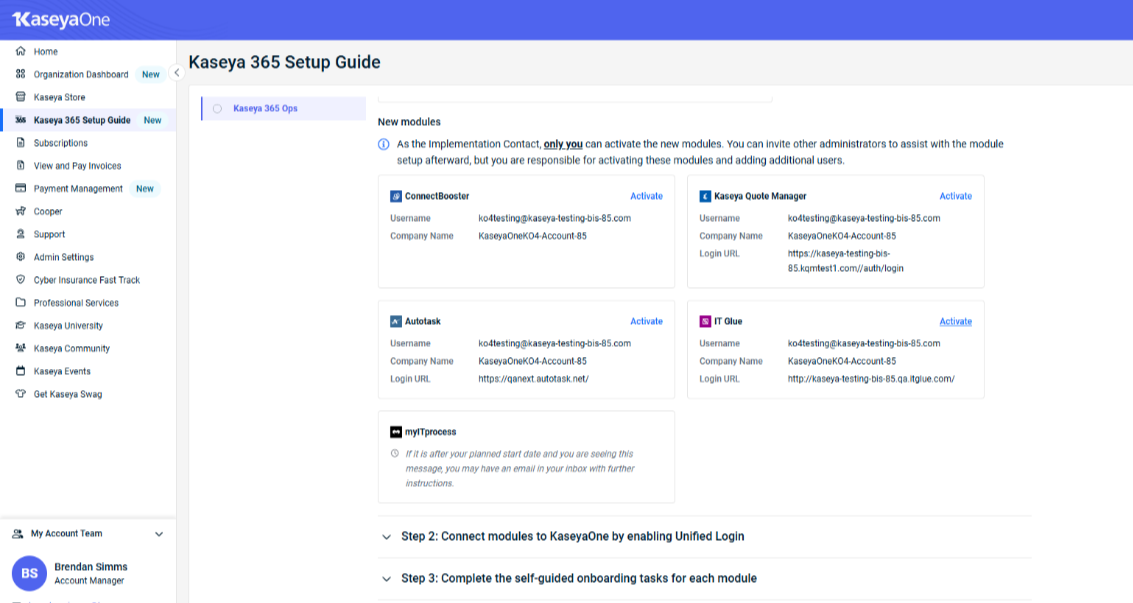Click the myITprocess module logo icon
Image resolution: width=1133 pixels, height=603 pixels.
coord(396,432)
